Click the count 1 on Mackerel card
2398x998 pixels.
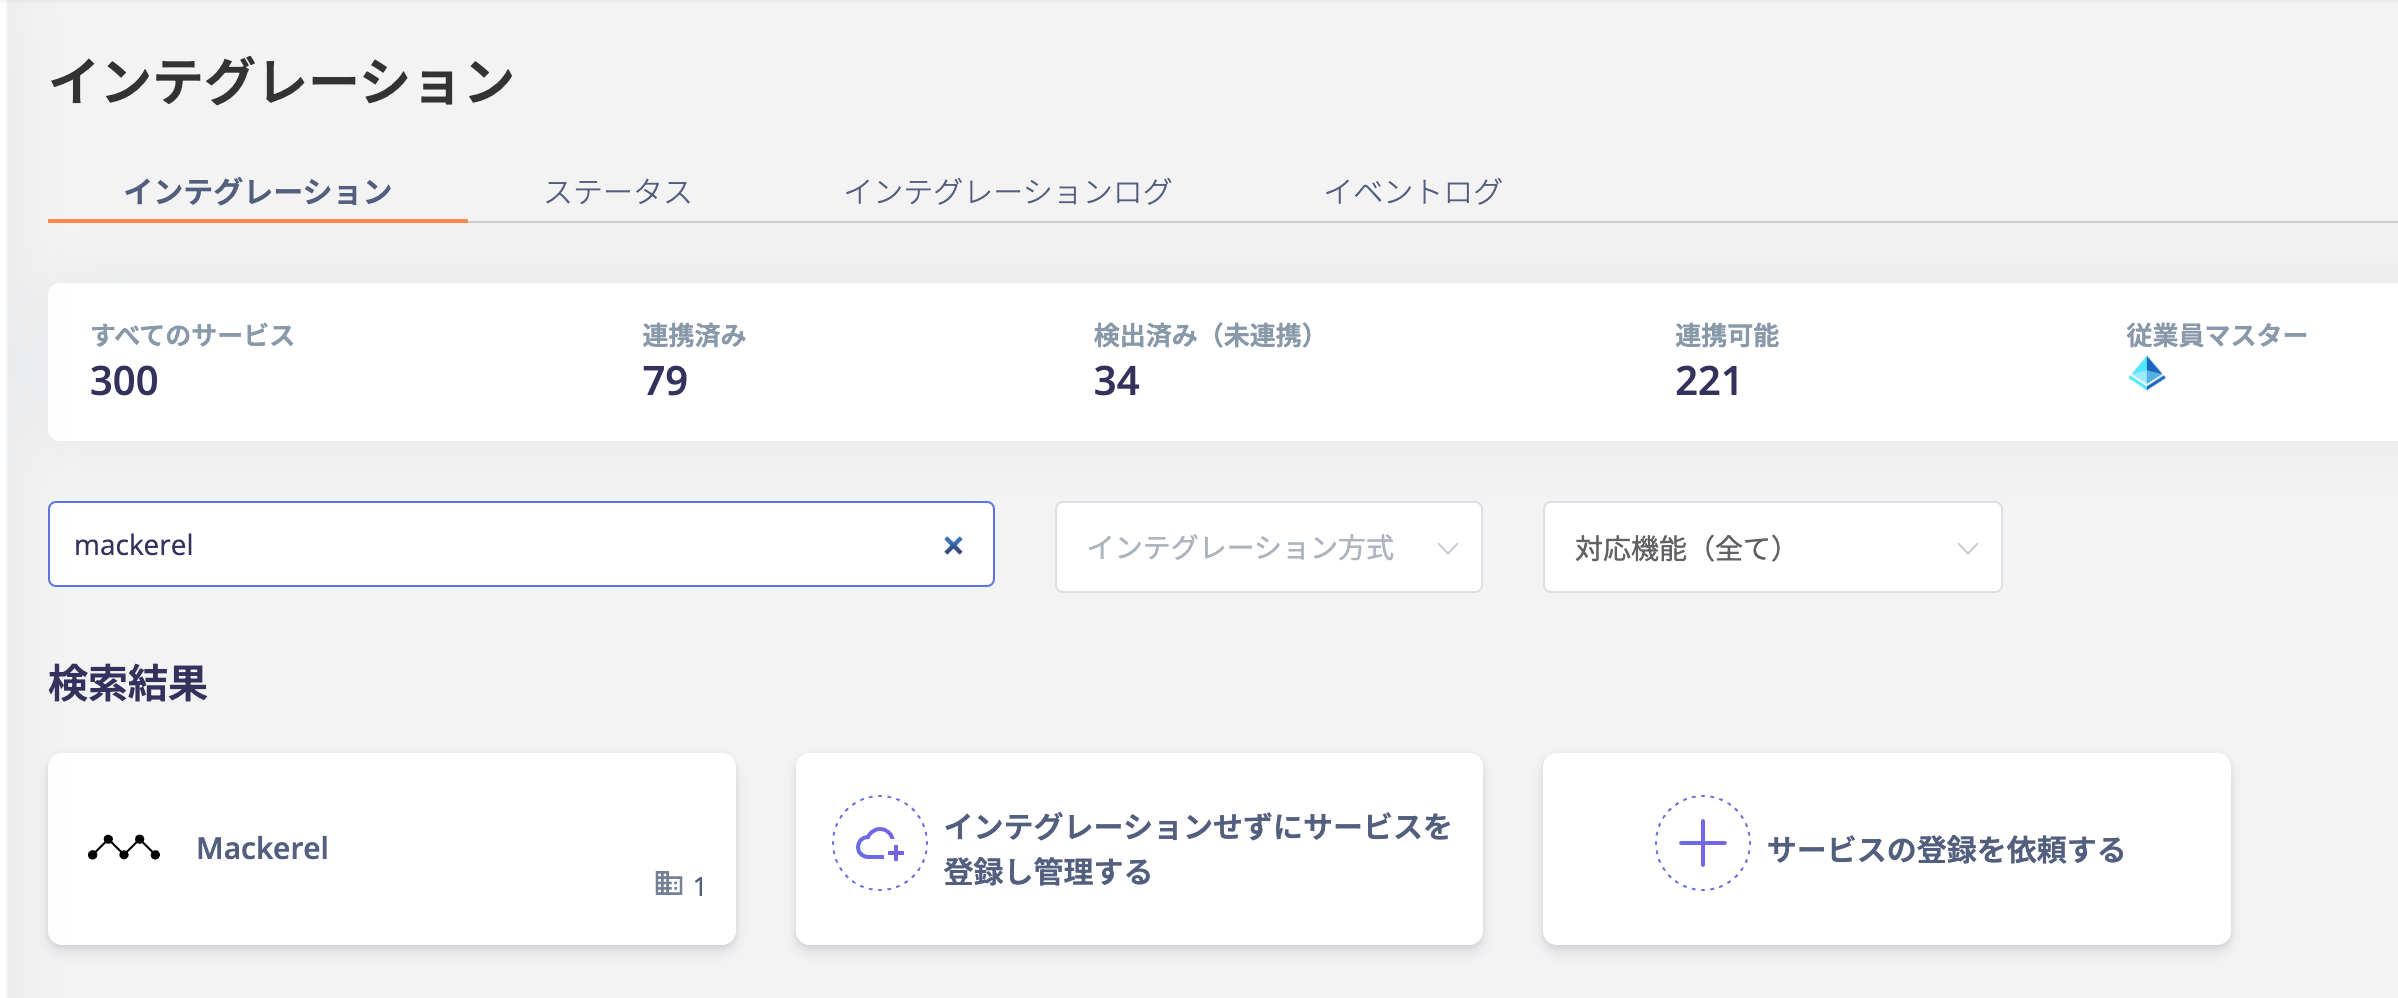pyautogui.click(x=699, y=886)
